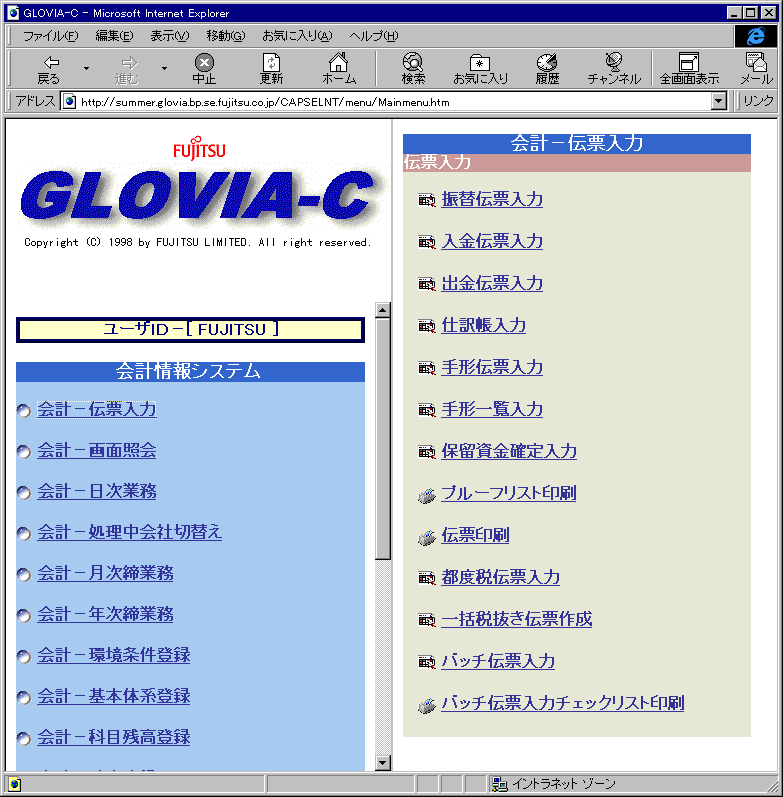
Task: Click printer icon beside バッチ伝票入力チェックリスト印刷
Action: (427, 706)
